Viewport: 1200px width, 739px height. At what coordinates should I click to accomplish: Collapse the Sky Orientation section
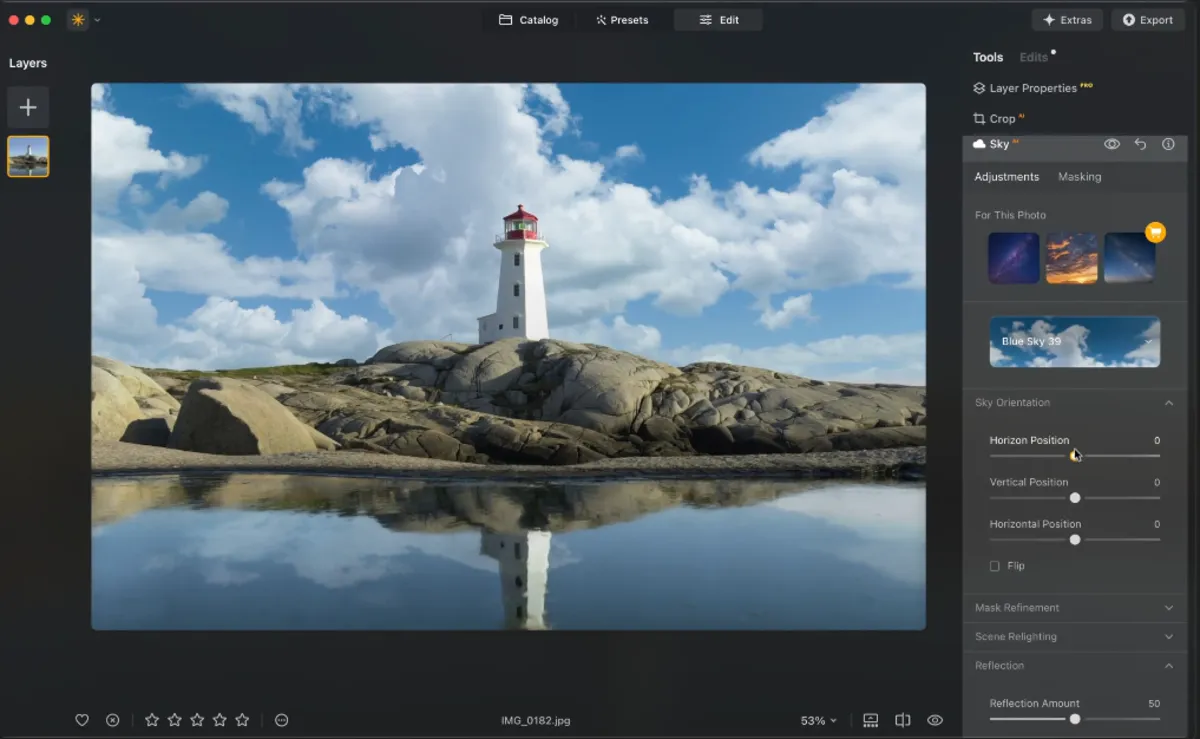1169,402
